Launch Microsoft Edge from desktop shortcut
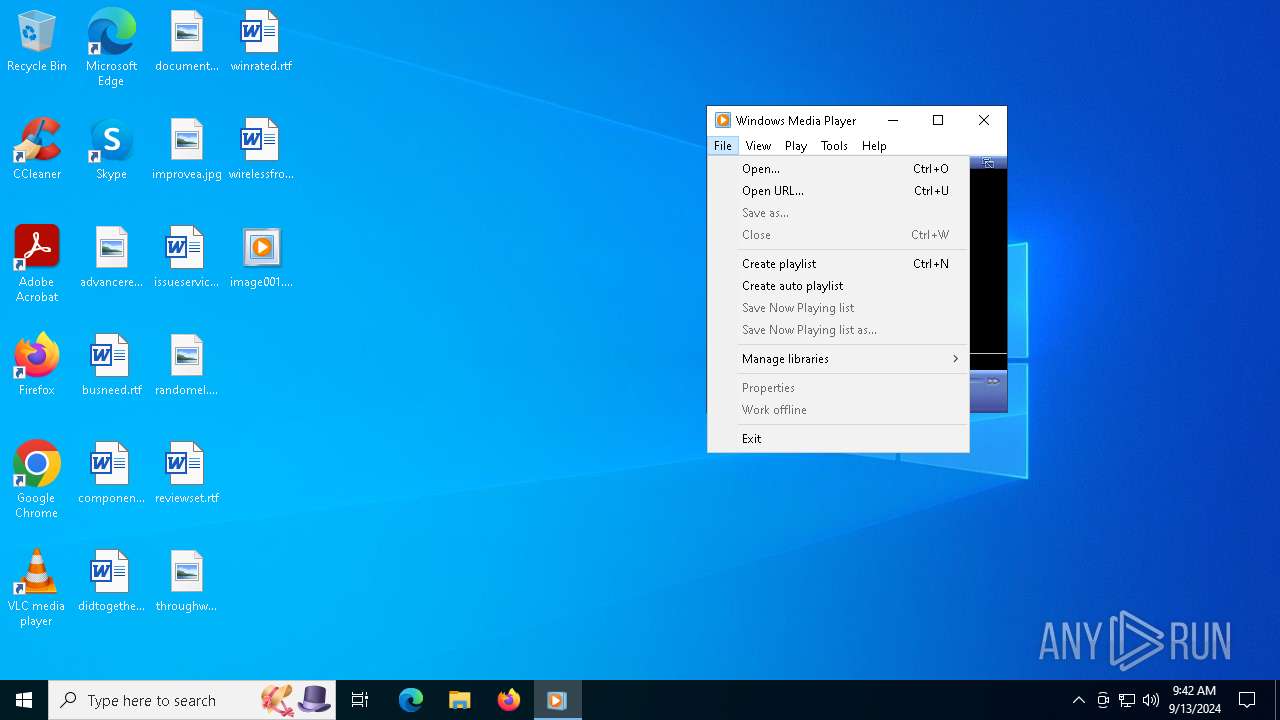This screenshot has height=720, width=1280. (111, 48)
